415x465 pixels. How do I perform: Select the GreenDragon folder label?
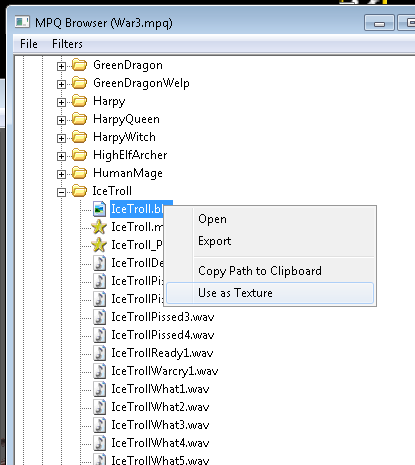pyautogui.click(x=128, y=65)
